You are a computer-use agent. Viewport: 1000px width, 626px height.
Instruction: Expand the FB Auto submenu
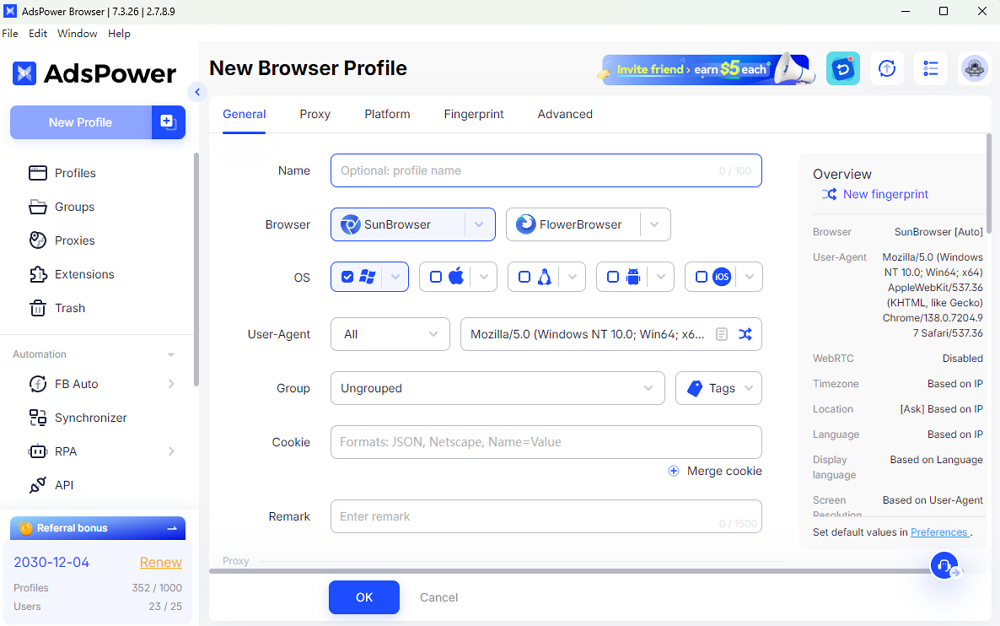[x=171, y=384]
